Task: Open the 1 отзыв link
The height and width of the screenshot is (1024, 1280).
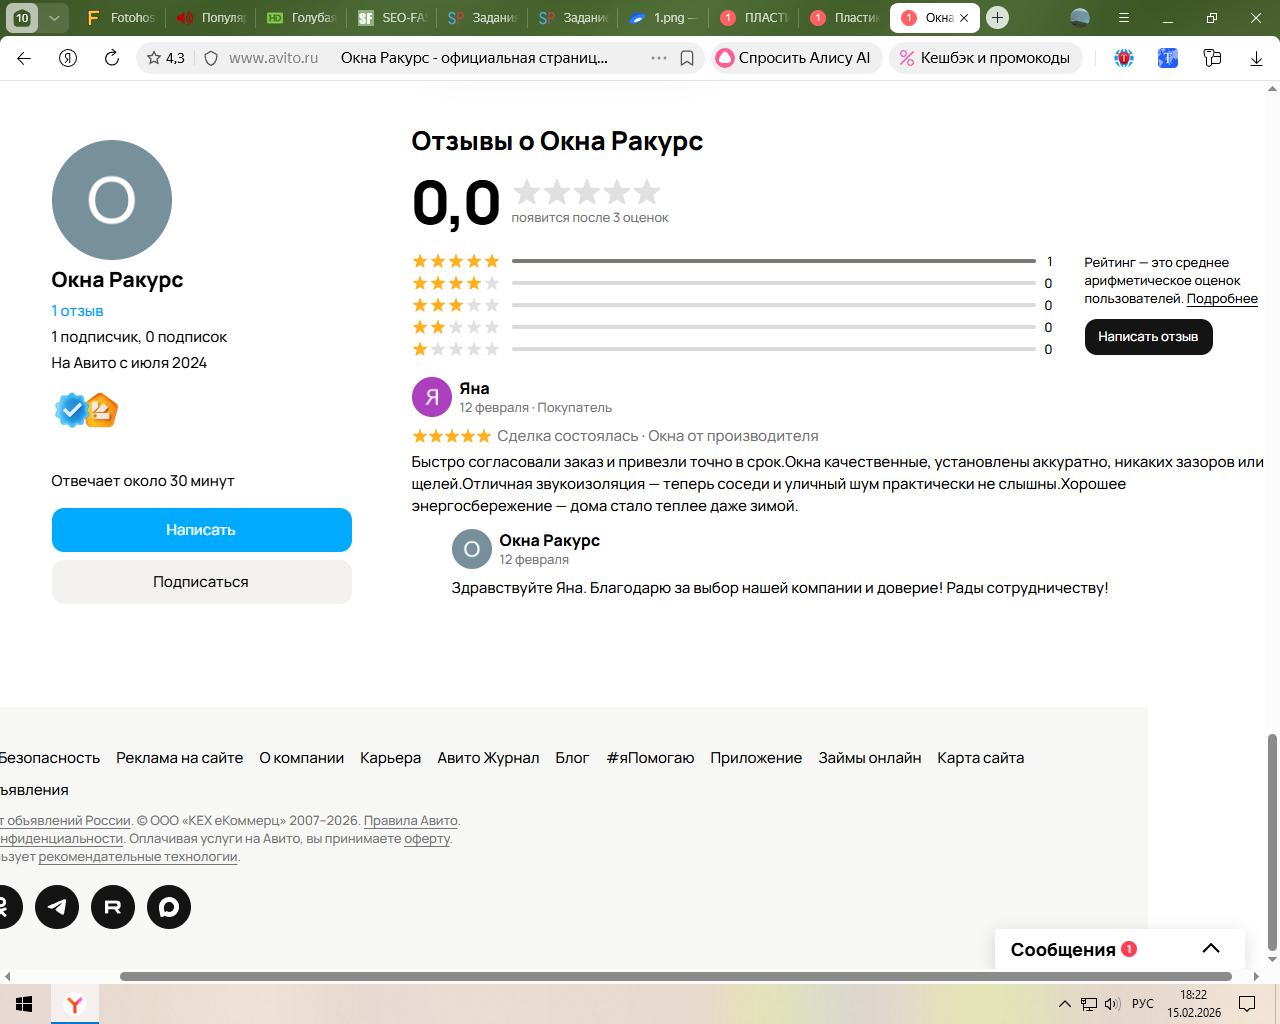Action: (77, 311)
